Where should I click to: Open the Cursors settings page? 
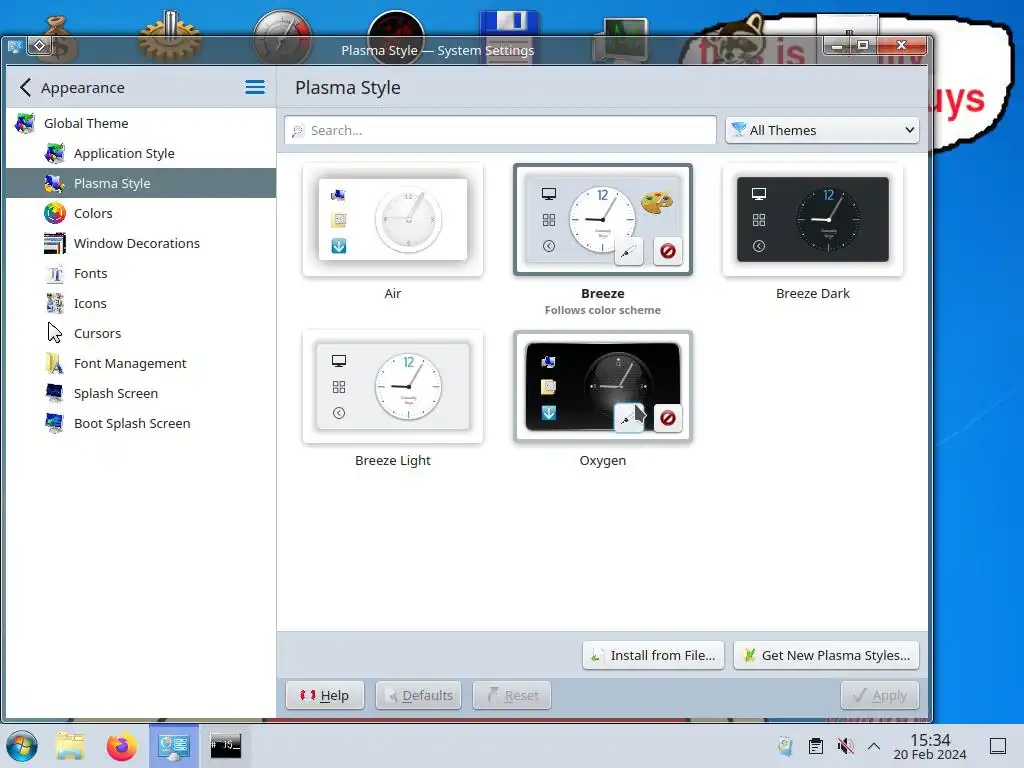click(140, 334)
